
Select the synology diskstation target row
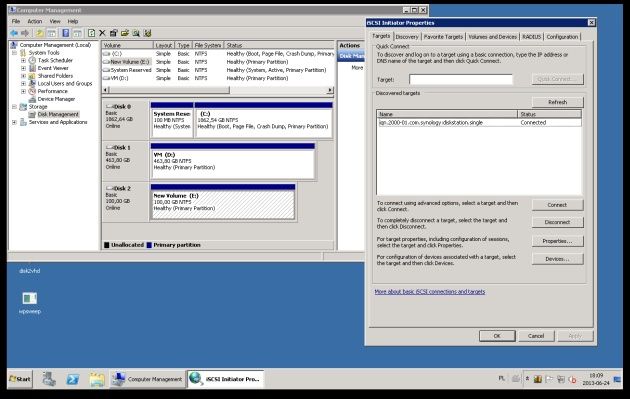point(479,123)
